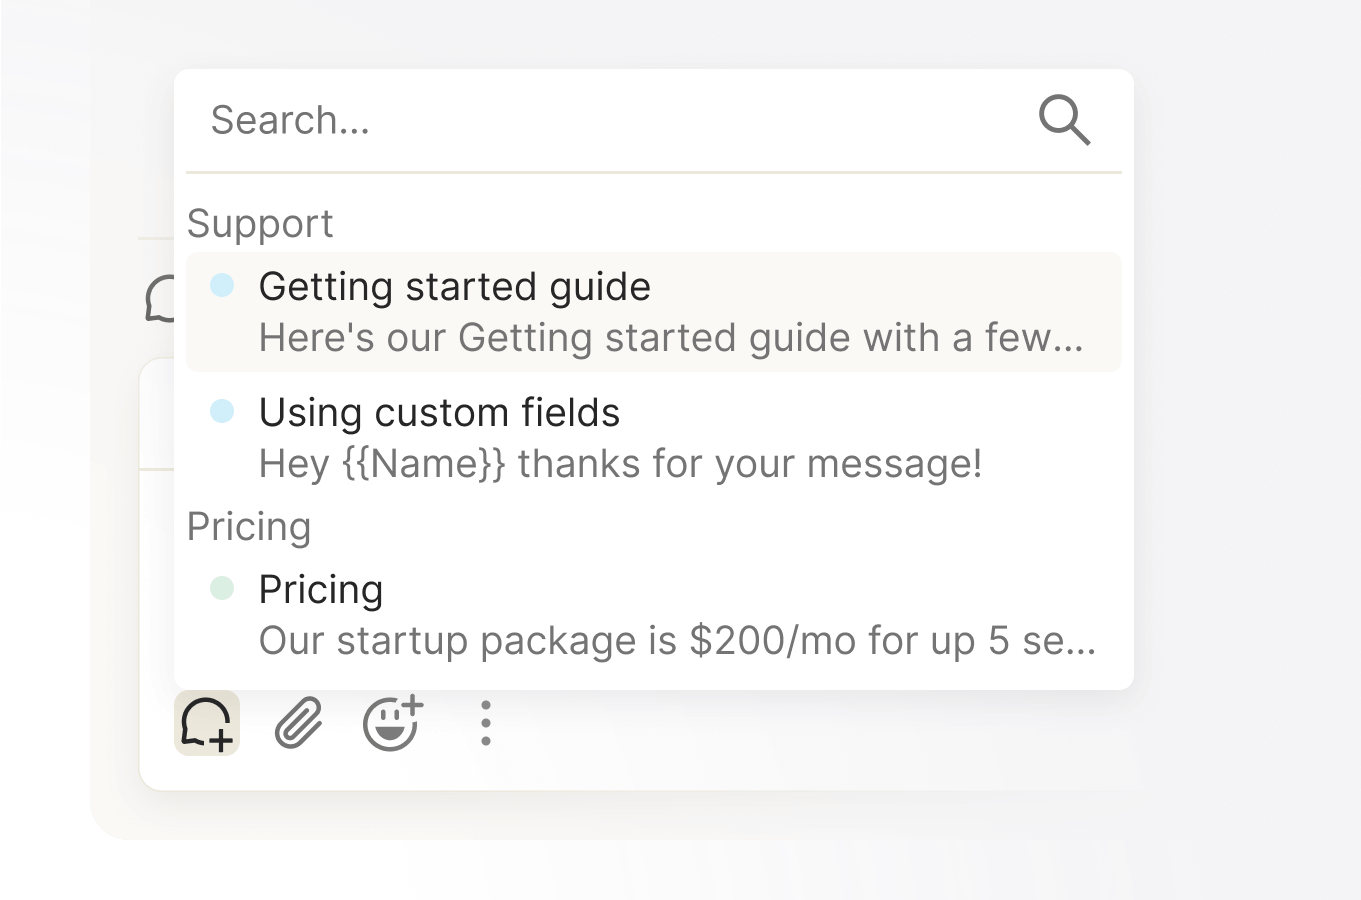This screenshot has height=900, width=1361.
Task: Click the chat bubble icon behind popup
Action: 160,299
